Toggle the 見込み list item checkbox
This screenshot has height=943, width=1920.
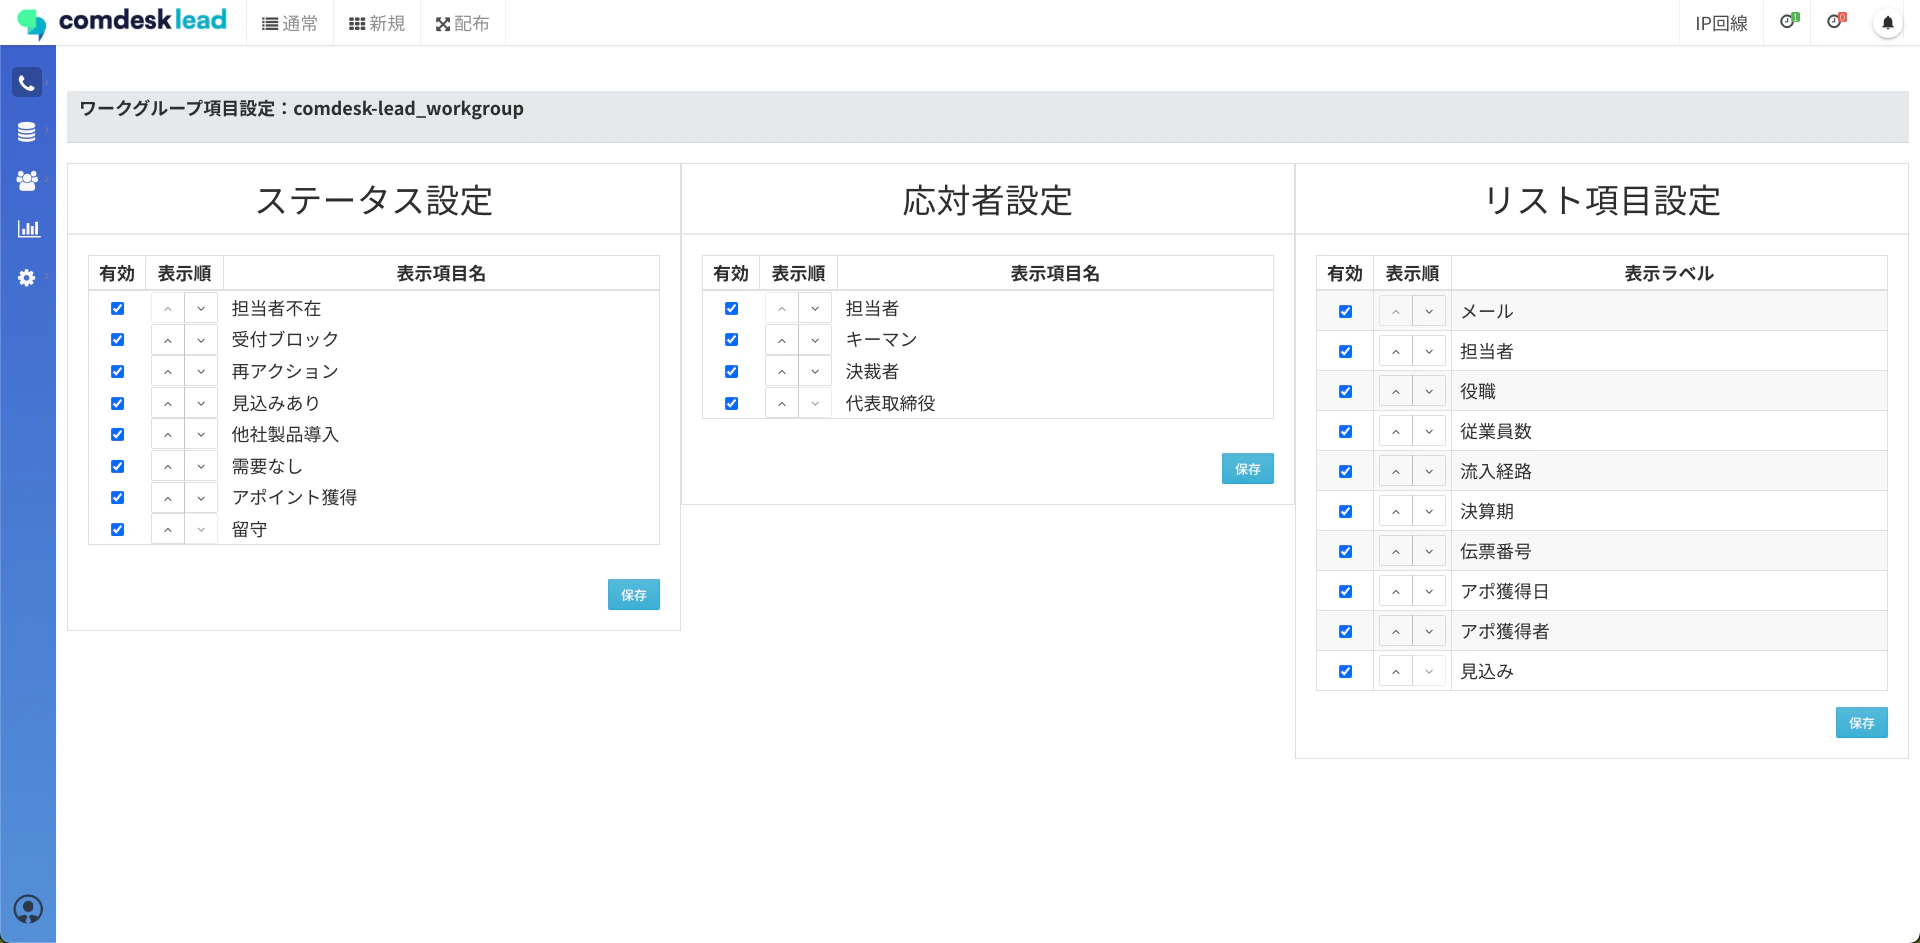click(x=1346, y=672)
